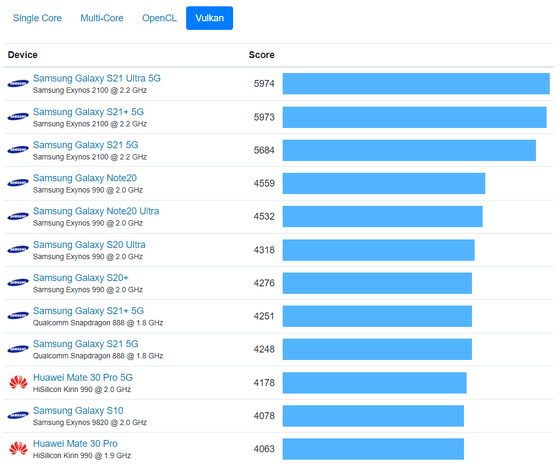Viewport: 560px width, 466px height.
Task: Open the Samsung Galaxy S20 Ultra link
Action: (x=89, y=245)
